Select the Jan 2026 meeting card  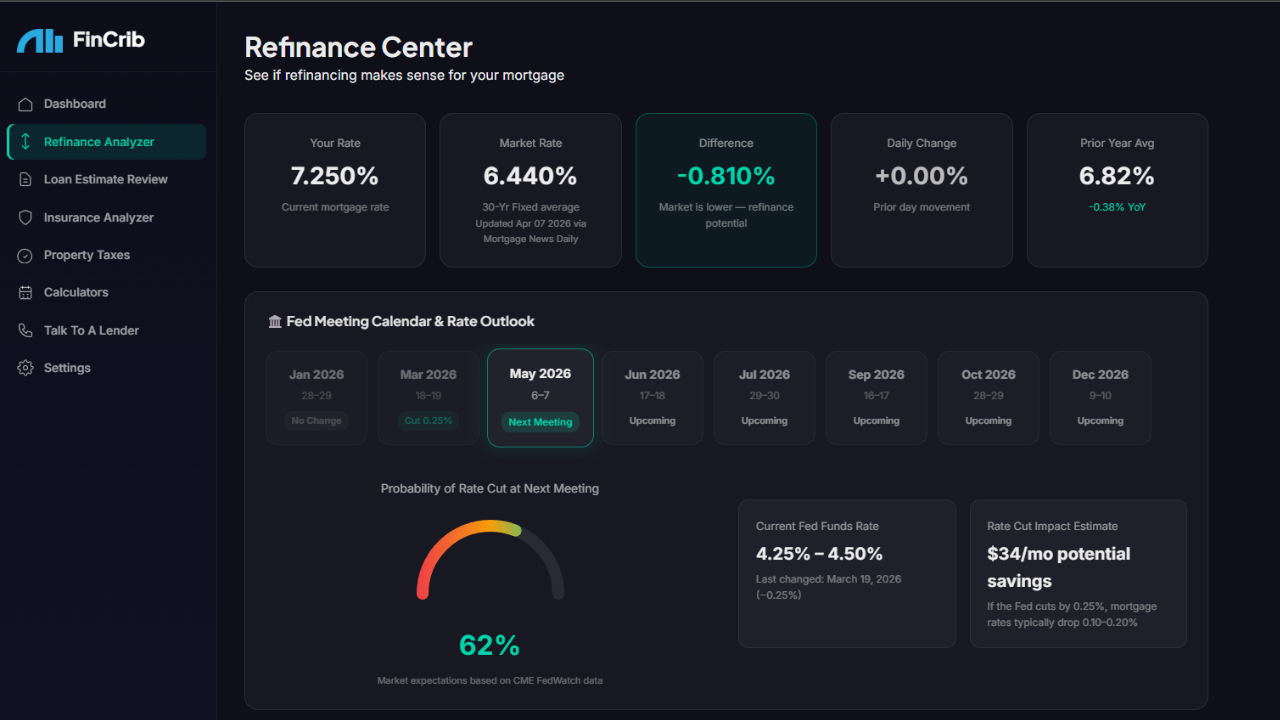(316, 398)
